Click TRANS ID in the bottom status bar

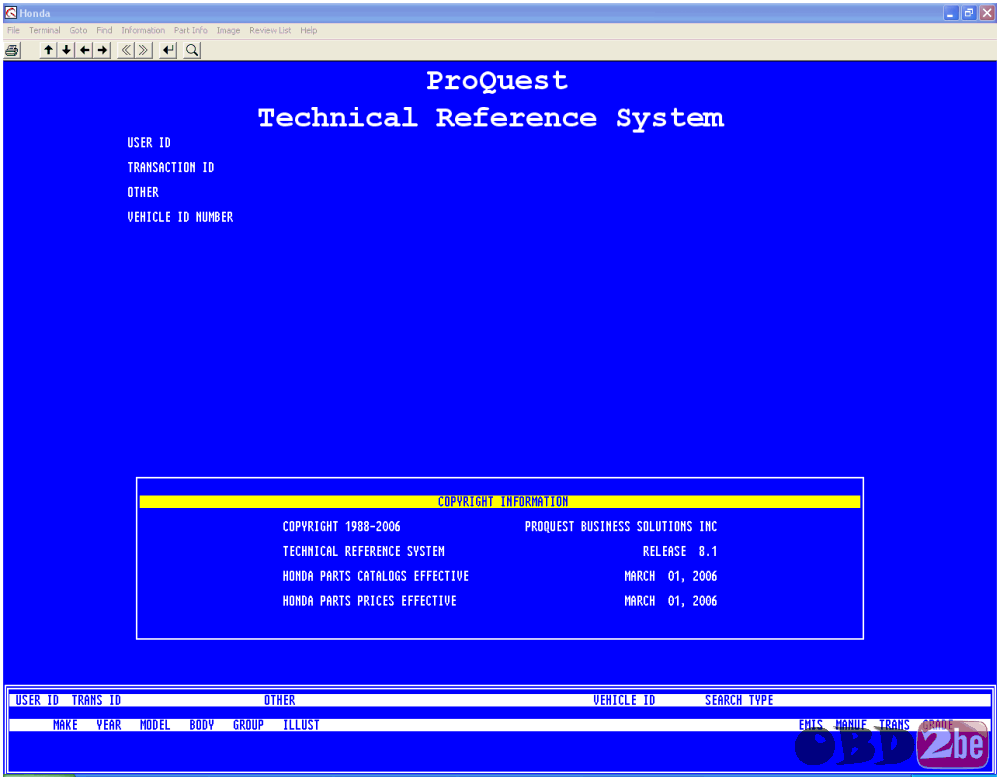coord(96,700)
